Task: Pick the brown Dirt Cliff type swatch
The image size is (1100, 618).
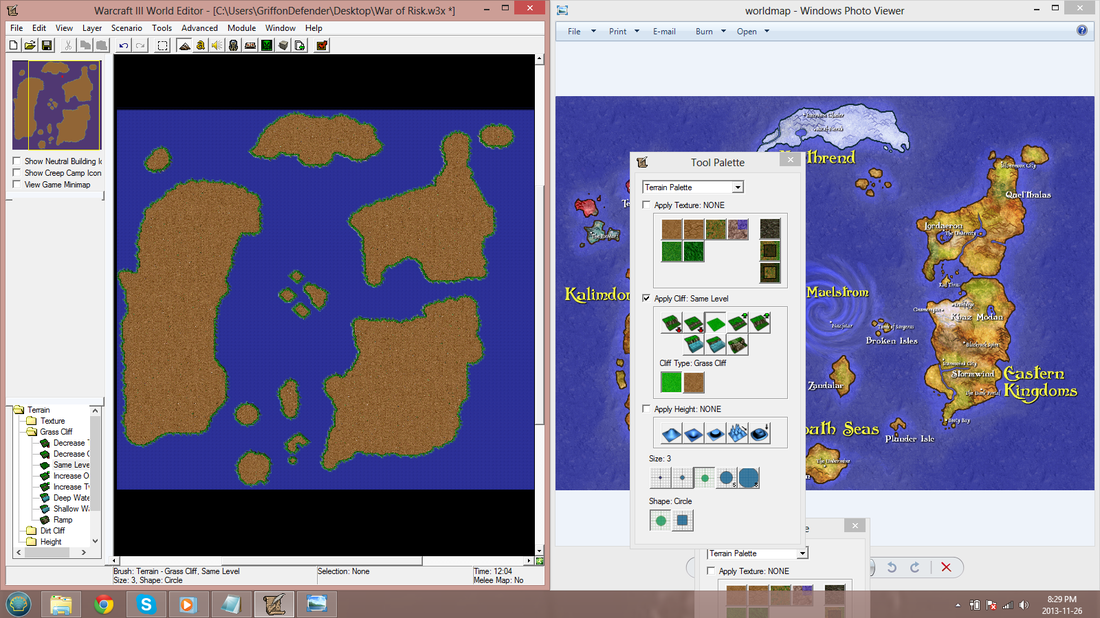Action: point(693,382)
